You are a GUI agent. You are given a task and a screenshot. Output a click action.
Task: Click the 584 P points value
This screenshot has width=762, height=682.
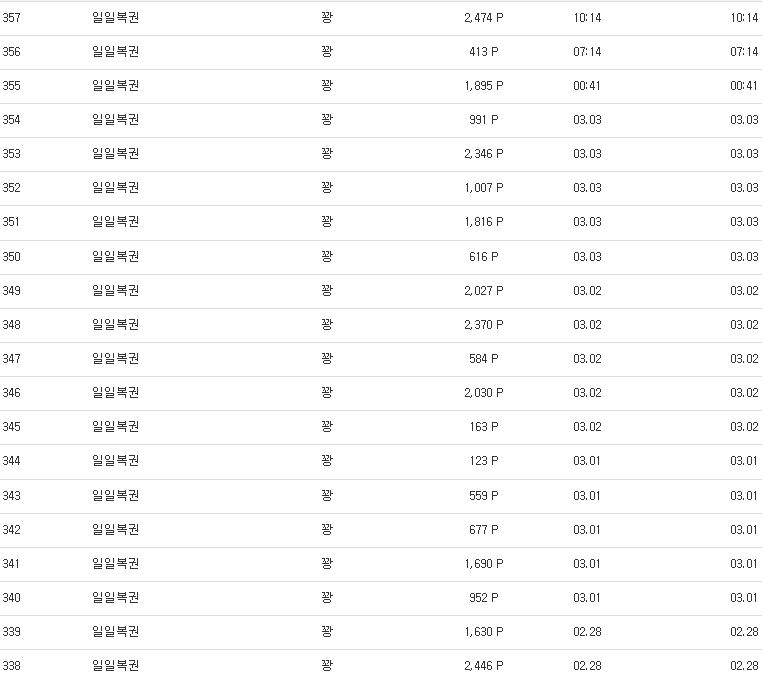484,359
